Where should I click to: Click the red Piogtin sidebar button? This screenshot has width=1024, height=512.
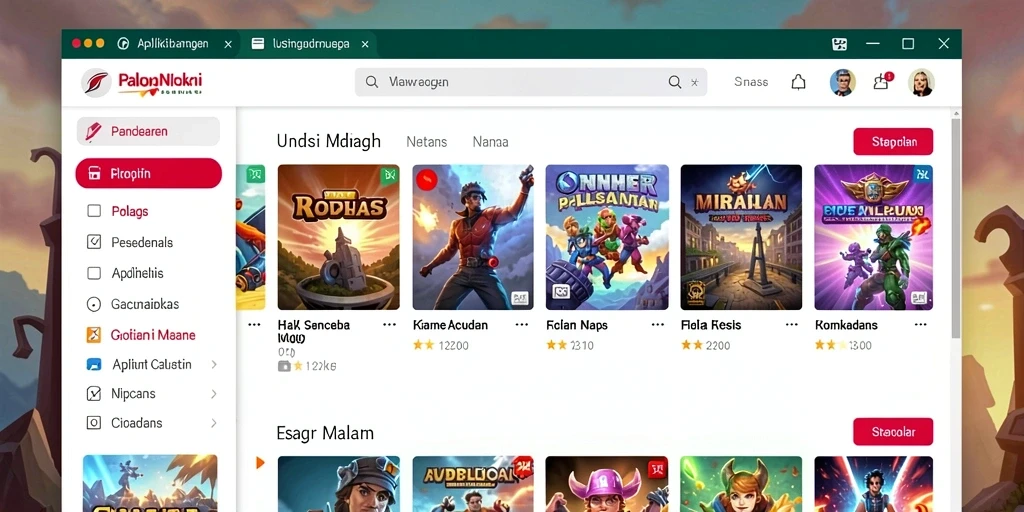pos(148,174)
